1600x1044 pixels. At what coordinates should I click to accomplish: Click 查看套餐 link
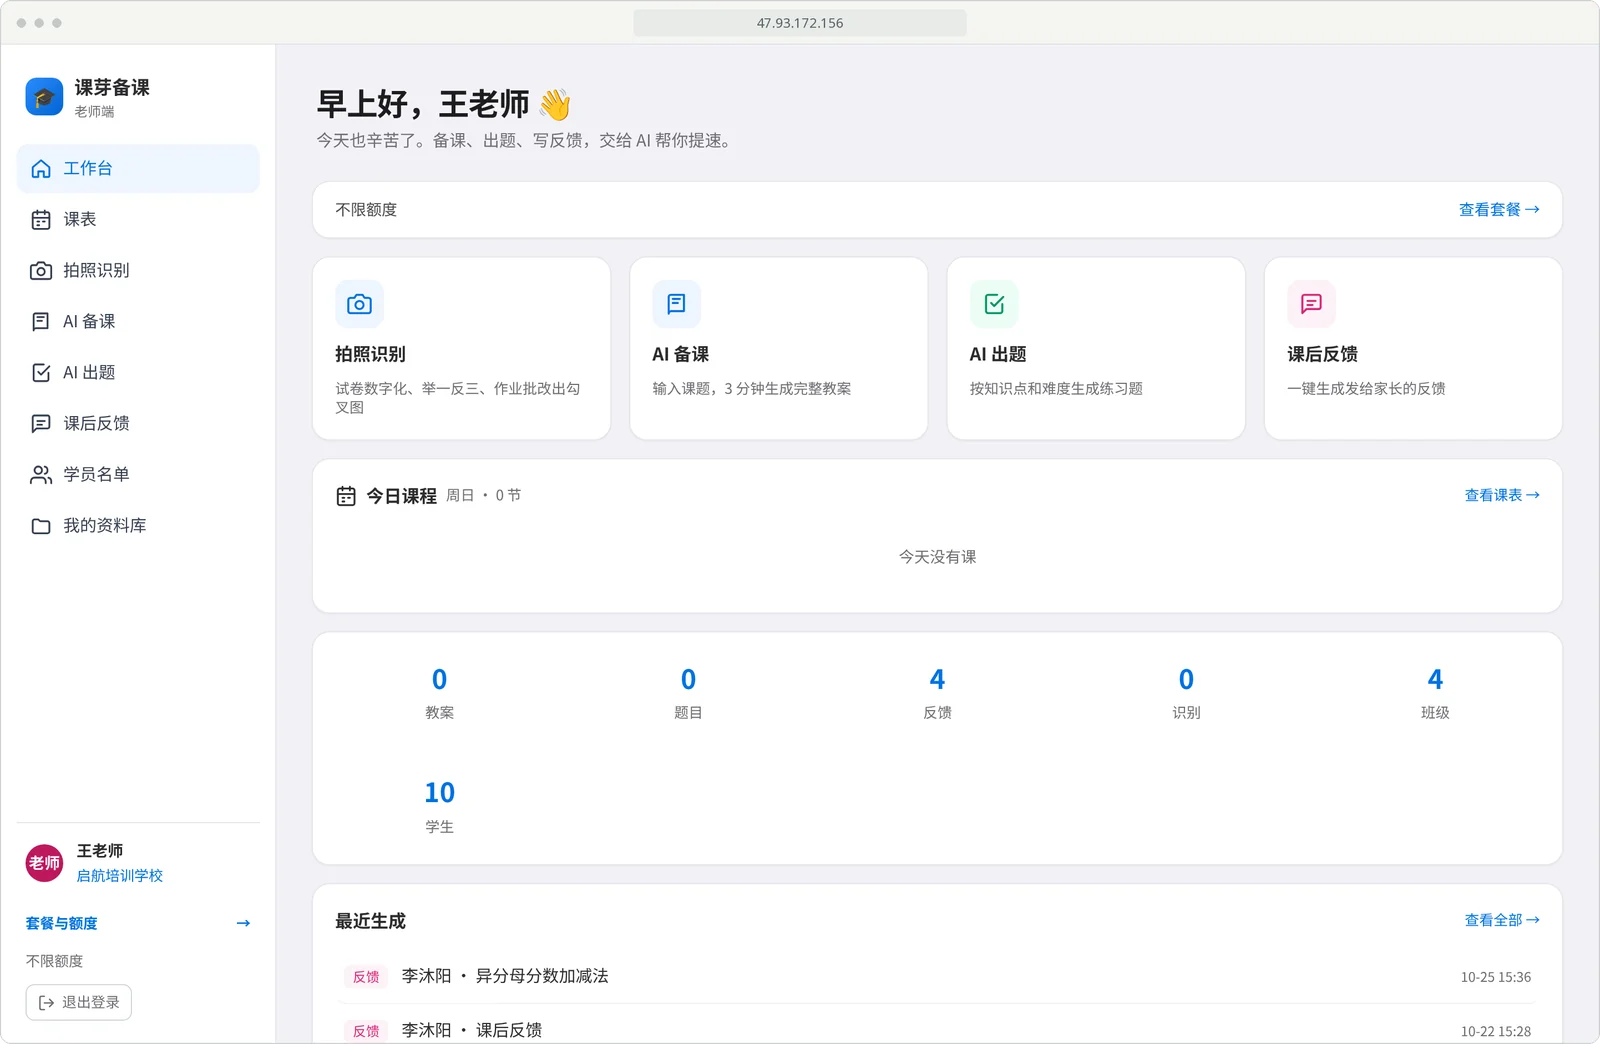click(1499, 210)
